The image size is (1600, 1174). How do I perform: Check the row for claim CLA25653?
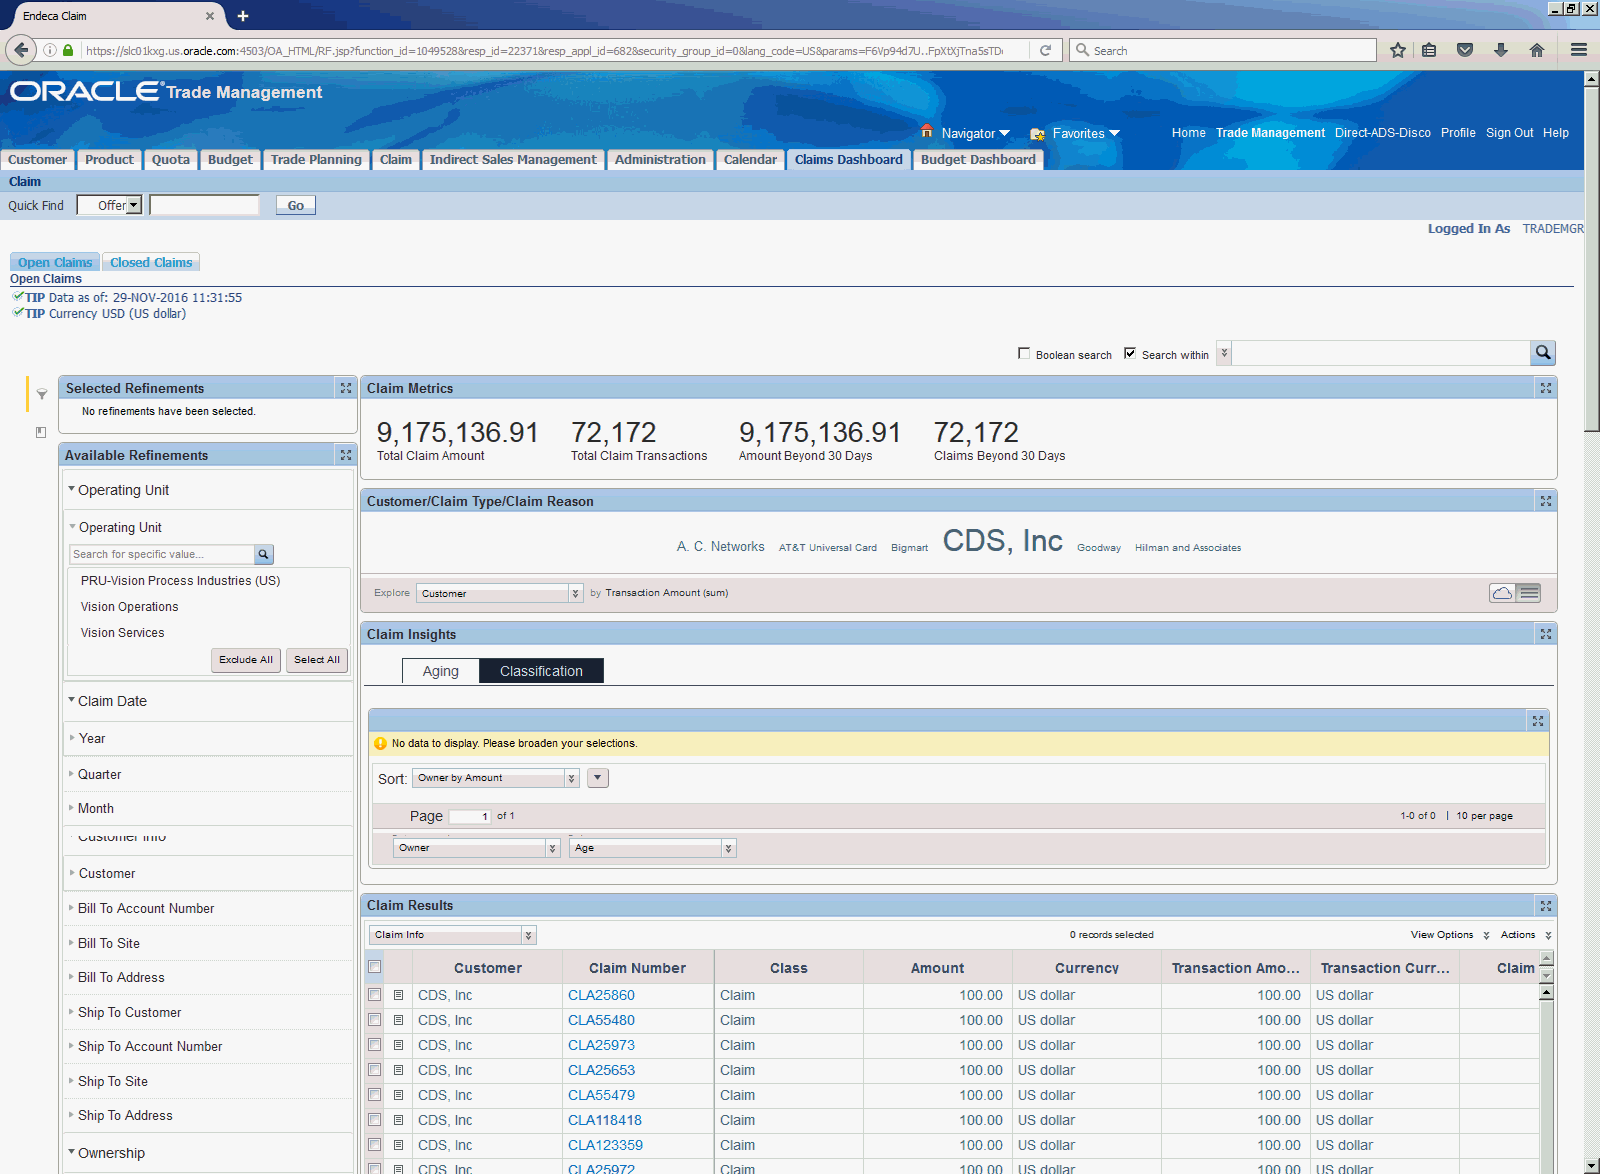375,1070
